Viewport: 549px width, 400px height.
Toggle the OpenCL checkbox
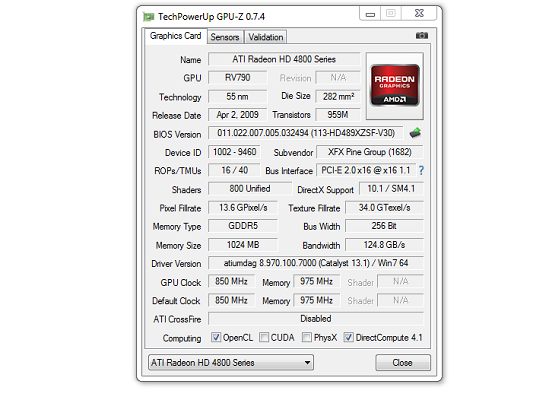click(x=216, y=338)
